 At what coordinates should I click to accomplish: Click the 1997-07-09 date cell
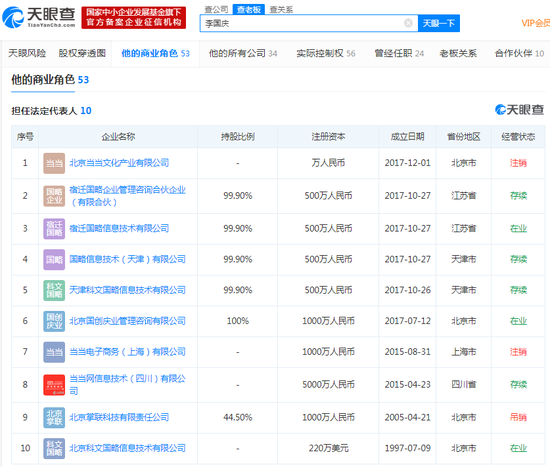408,448
